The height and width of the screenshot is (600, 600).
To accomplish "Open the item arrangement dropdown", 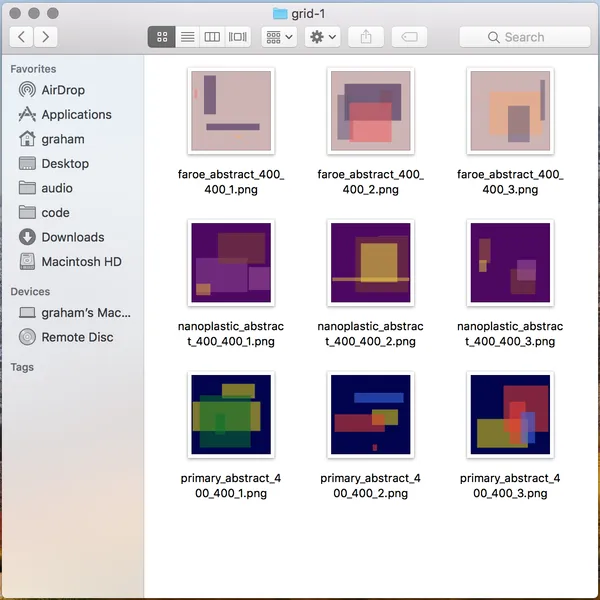I will [279, 37].
